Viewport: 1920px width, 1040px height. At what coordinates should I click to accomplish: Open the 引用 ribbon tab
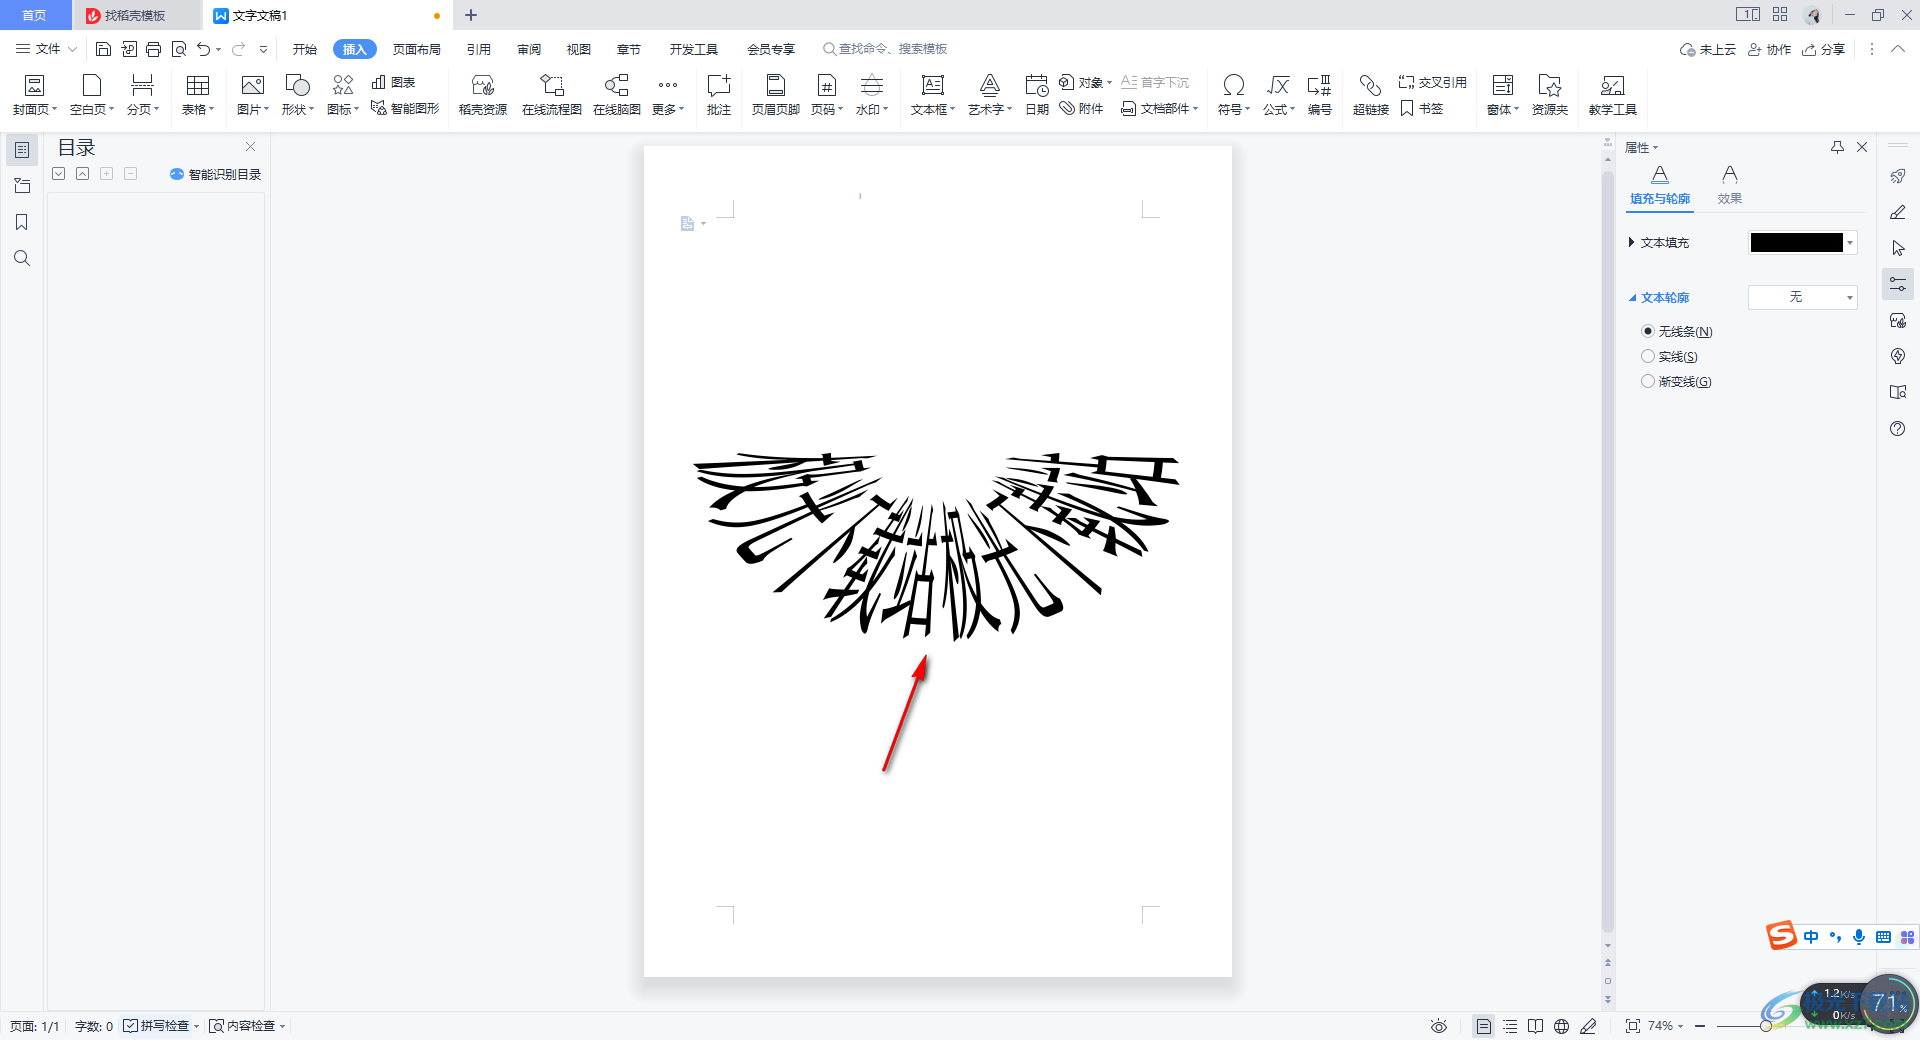pyautogui.click(x=479, y=49)
